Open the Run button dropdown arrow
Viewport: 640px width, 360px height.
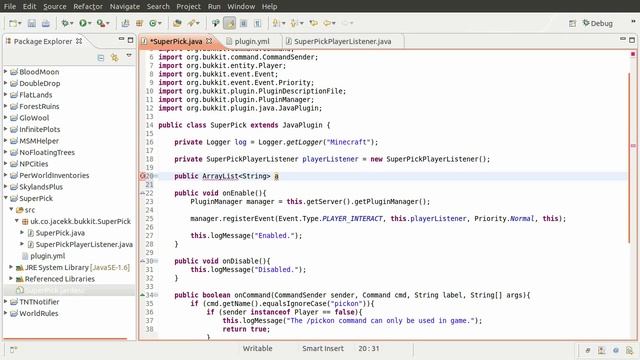[90, 24]
